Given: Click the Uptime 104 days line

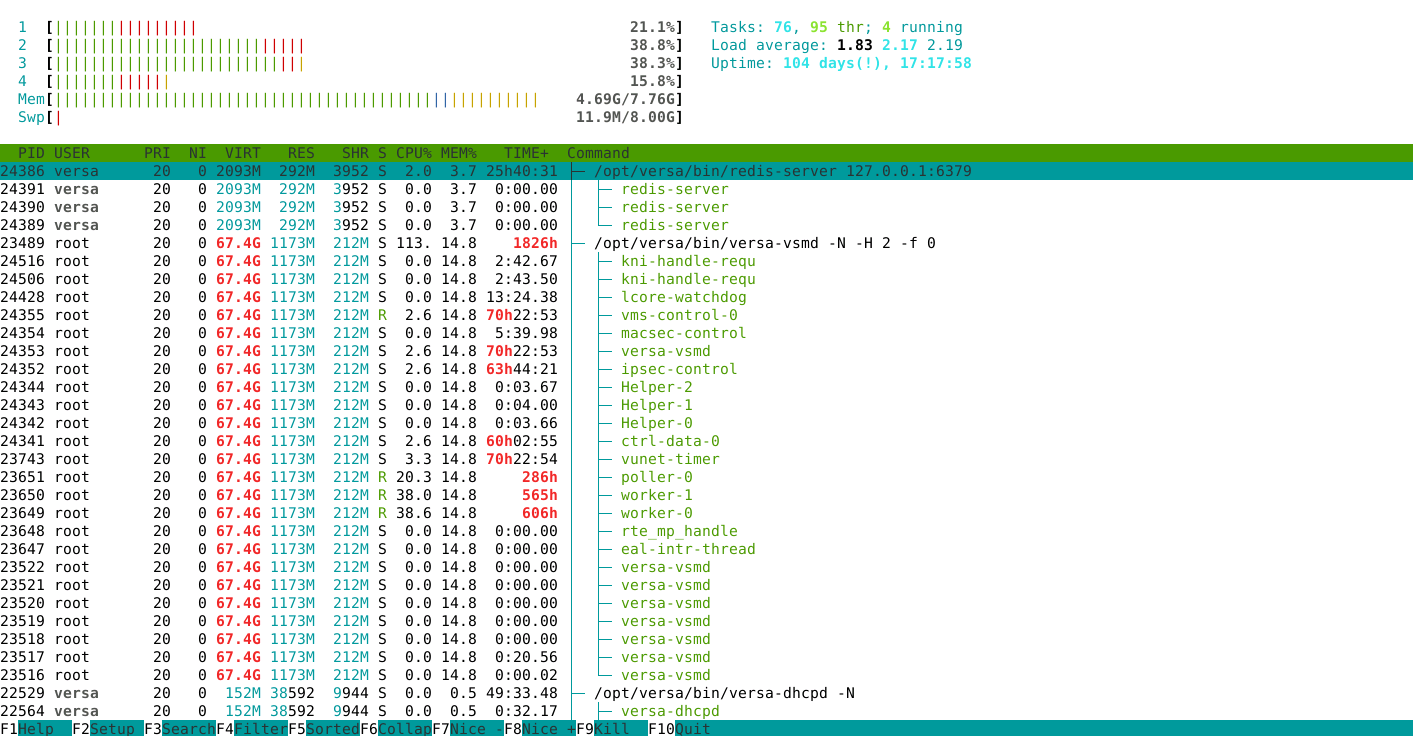Looking at the screenshot, I should 841,63.
